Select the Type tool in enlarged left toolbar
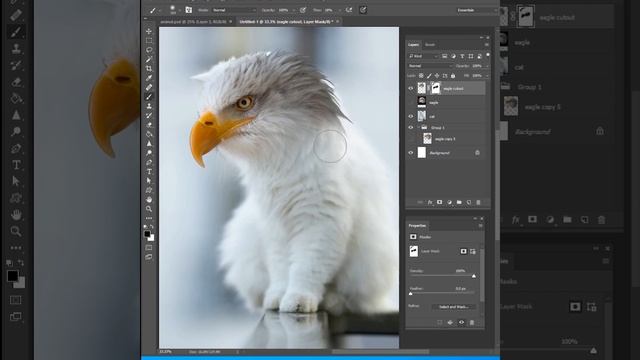The height and width of the screenshot is (360, 640). point(16,165)
